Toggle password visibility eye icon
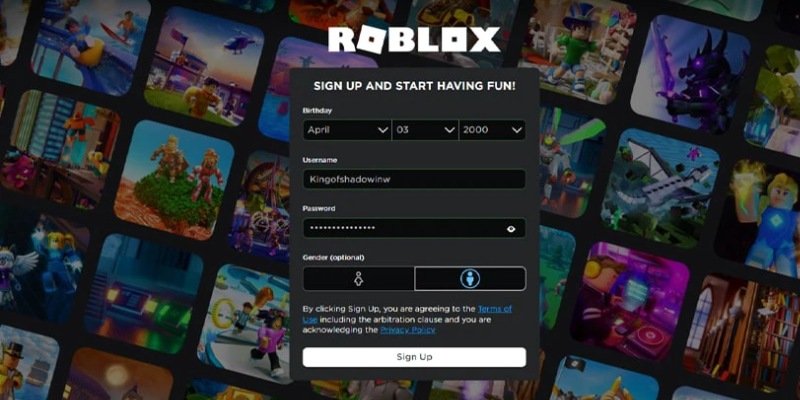Viewport: 800px width, 400px height. (x=511, y=229)
